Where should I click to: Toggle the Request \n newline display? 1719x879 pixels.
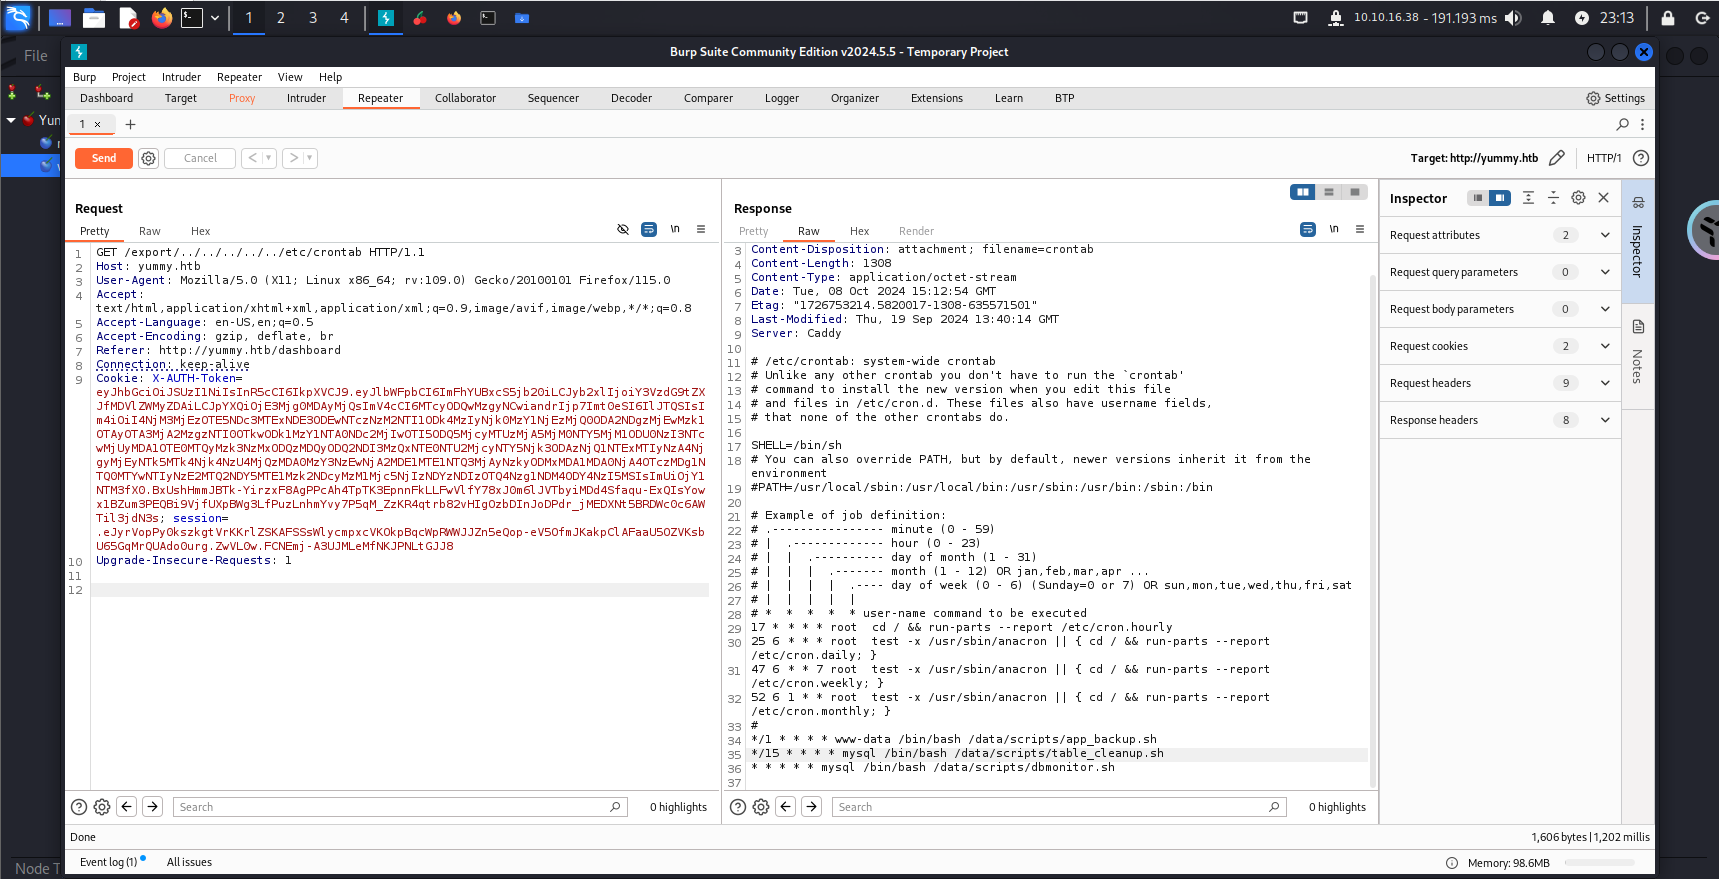point(675,230)
